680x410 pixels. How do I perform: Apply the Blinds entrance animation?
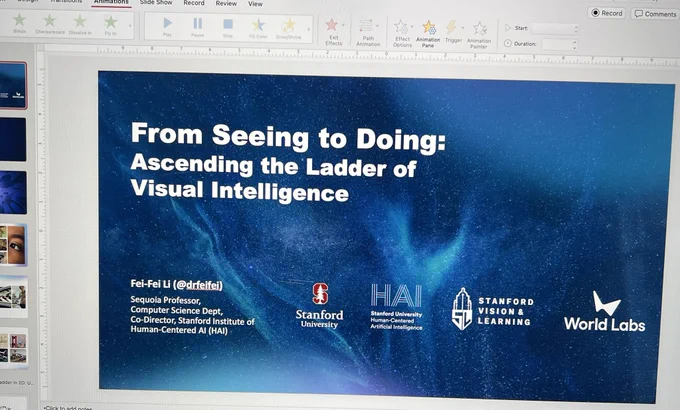19,23
